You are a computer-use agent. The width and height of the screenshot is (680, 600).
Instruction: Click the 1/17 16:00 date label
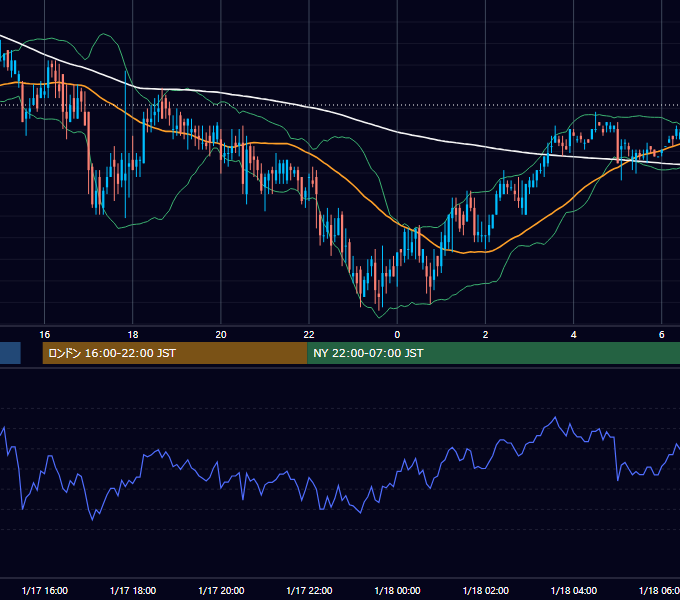pos(45,590)
